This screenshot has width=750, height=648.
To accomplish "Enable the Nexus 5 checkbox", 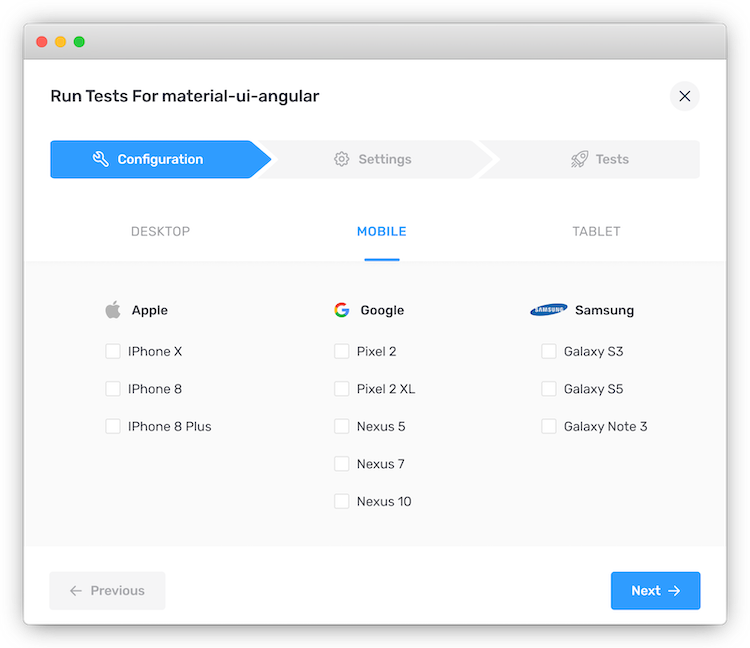I will coord(342,426).
